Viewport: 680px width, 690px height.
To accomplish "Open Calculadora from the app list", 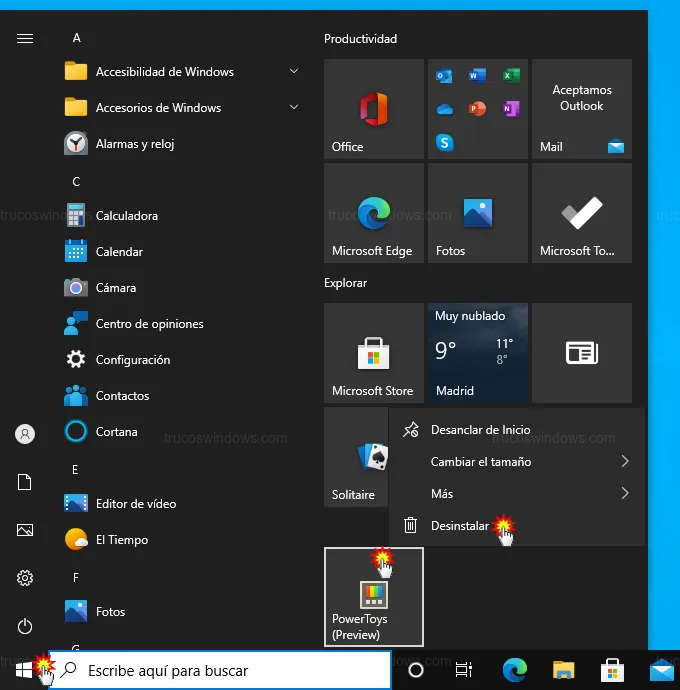I will point(126,216).
